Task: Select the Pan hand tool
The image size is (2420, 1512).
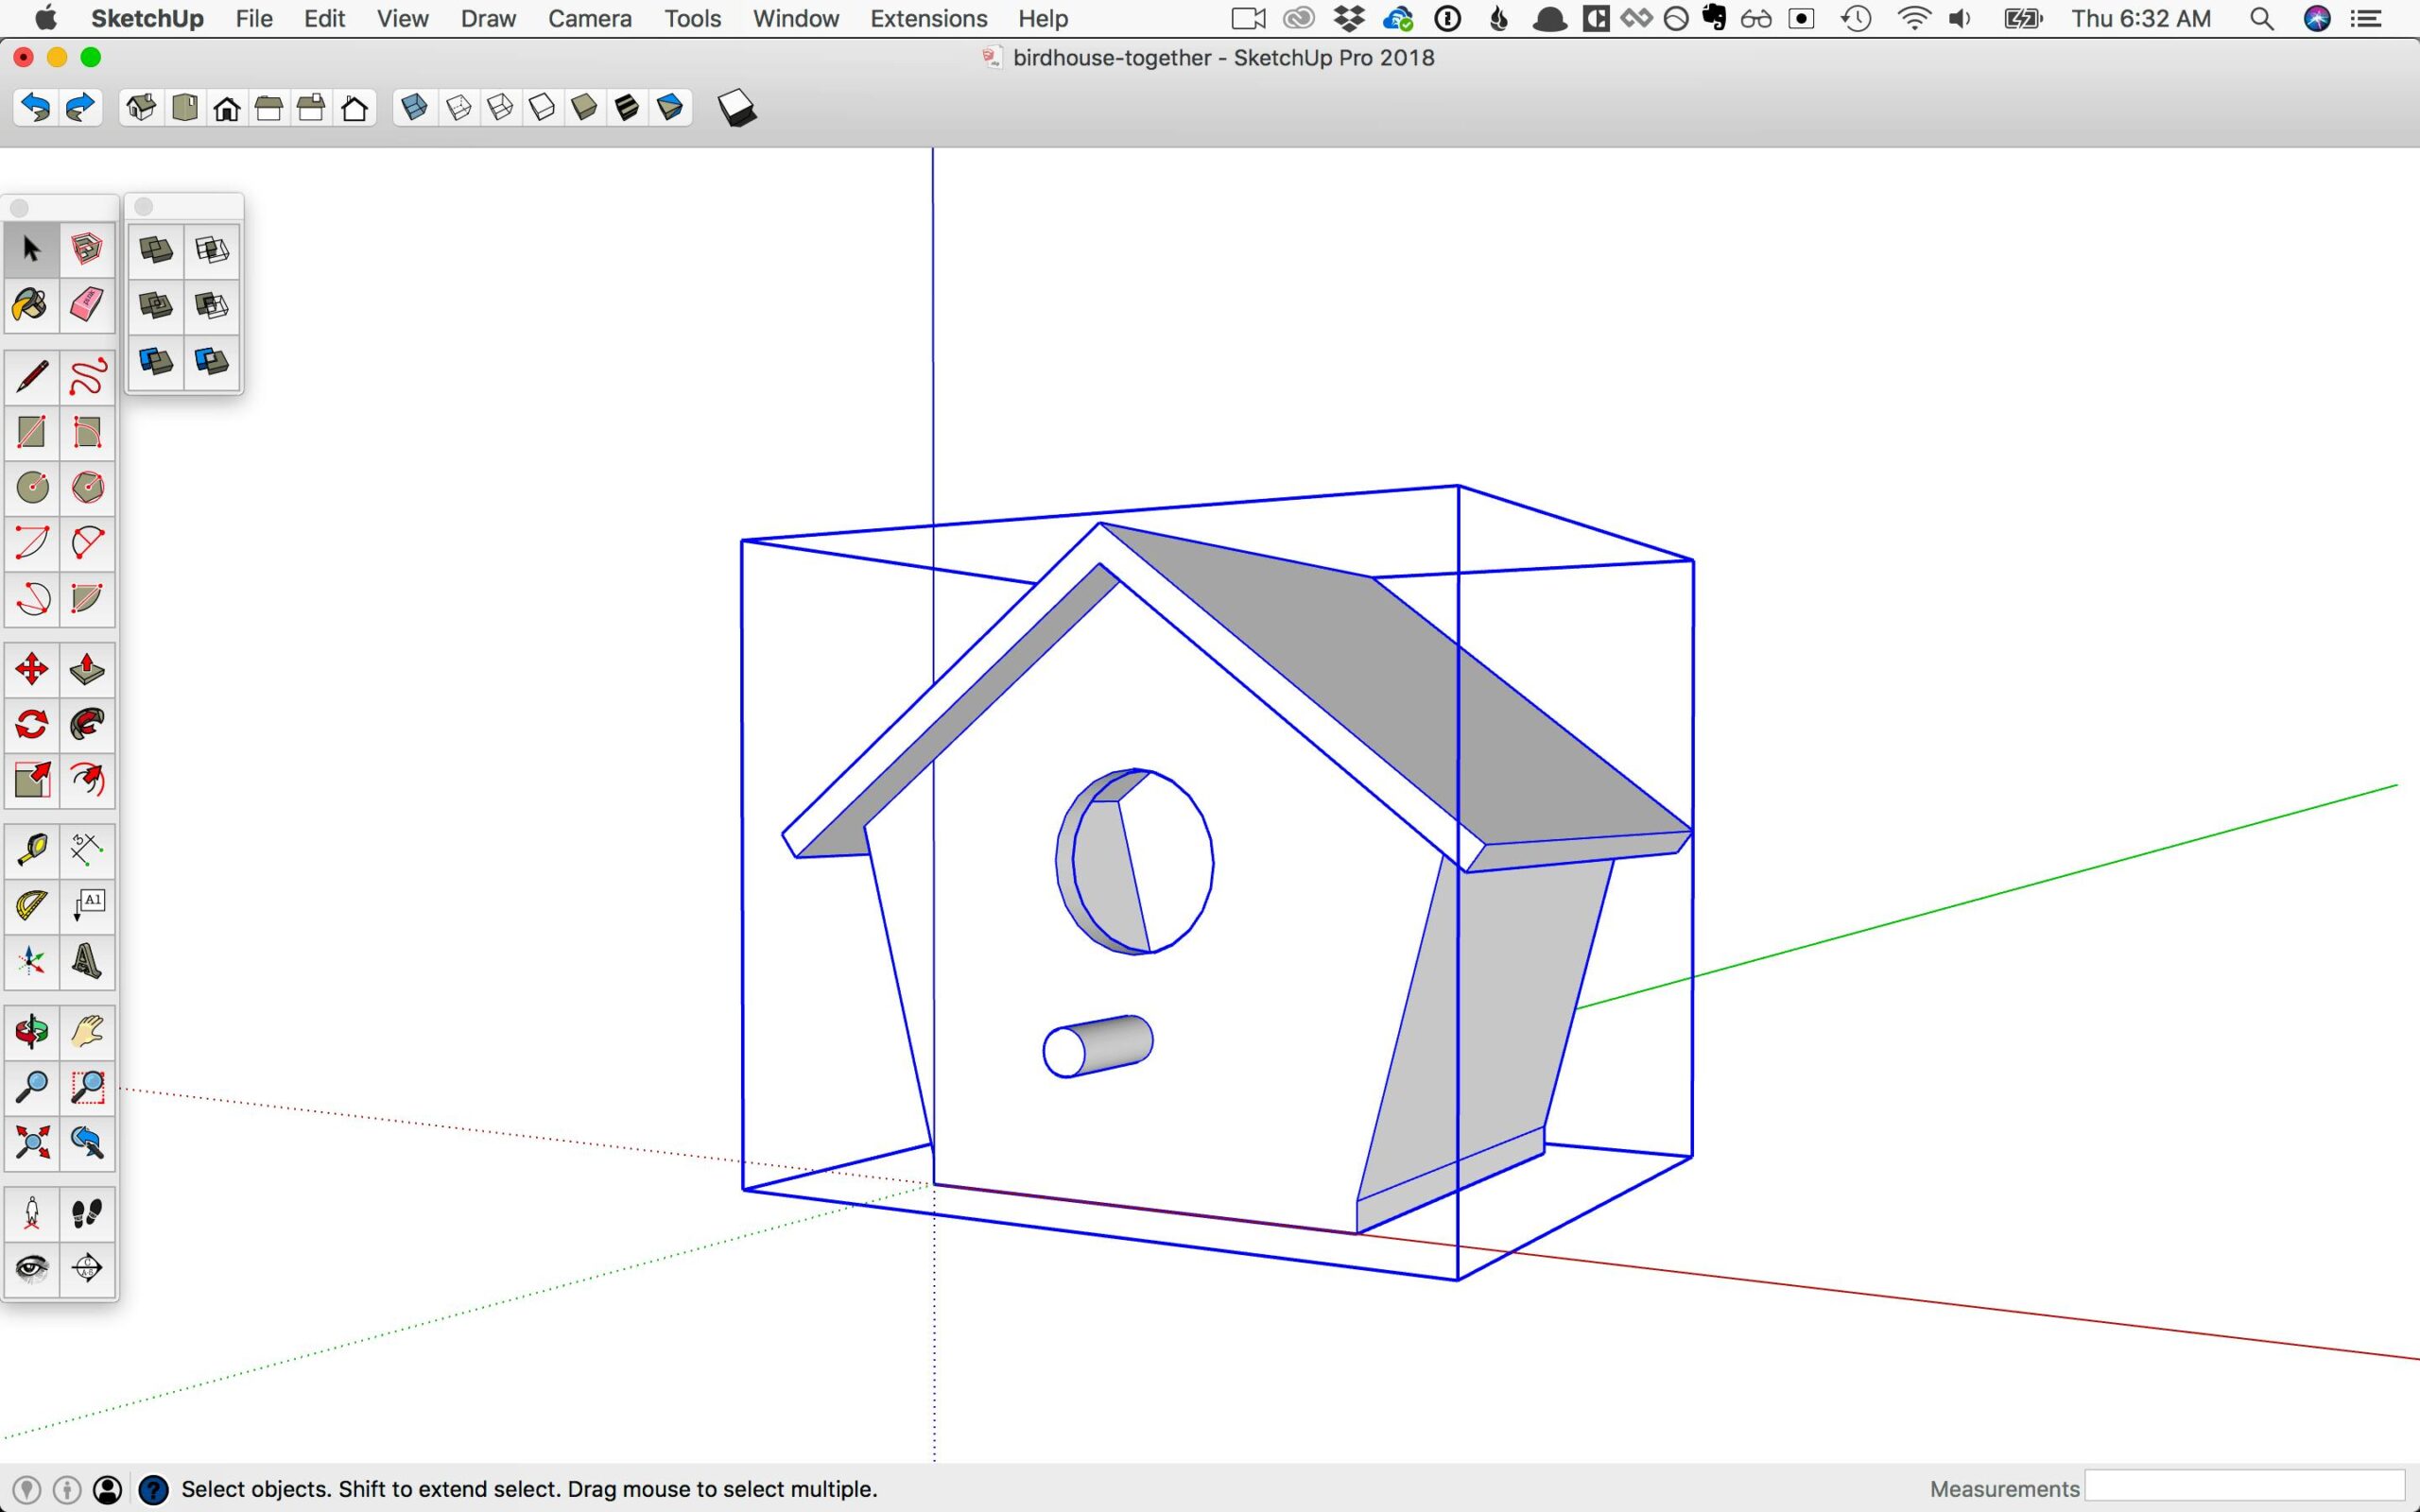Action: coord(87,1031)
